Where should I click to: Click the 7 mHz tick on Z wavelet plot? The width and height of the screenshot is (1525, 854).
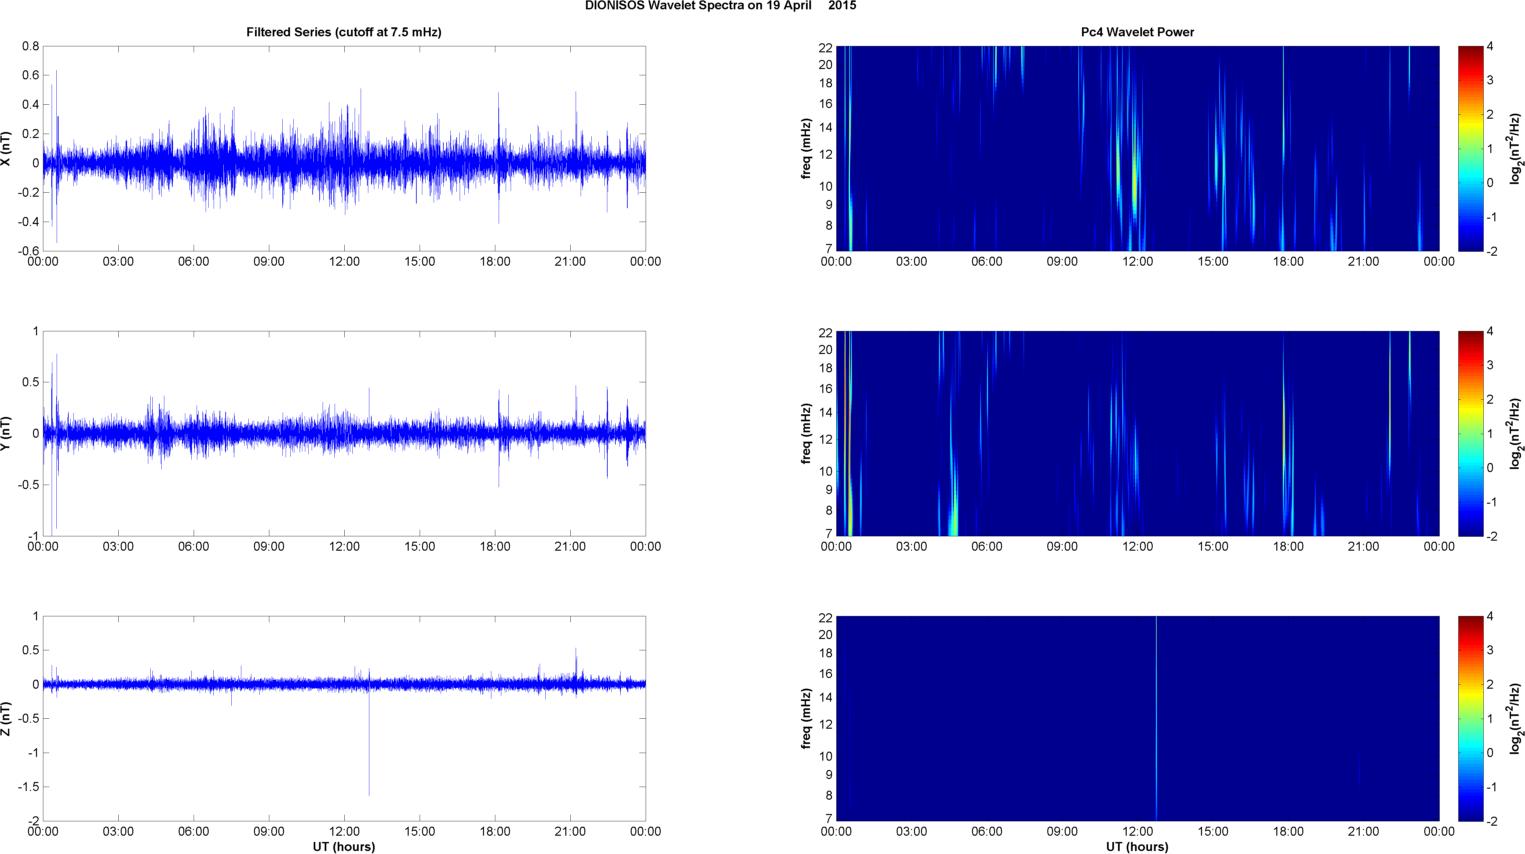tap(829, 819)
